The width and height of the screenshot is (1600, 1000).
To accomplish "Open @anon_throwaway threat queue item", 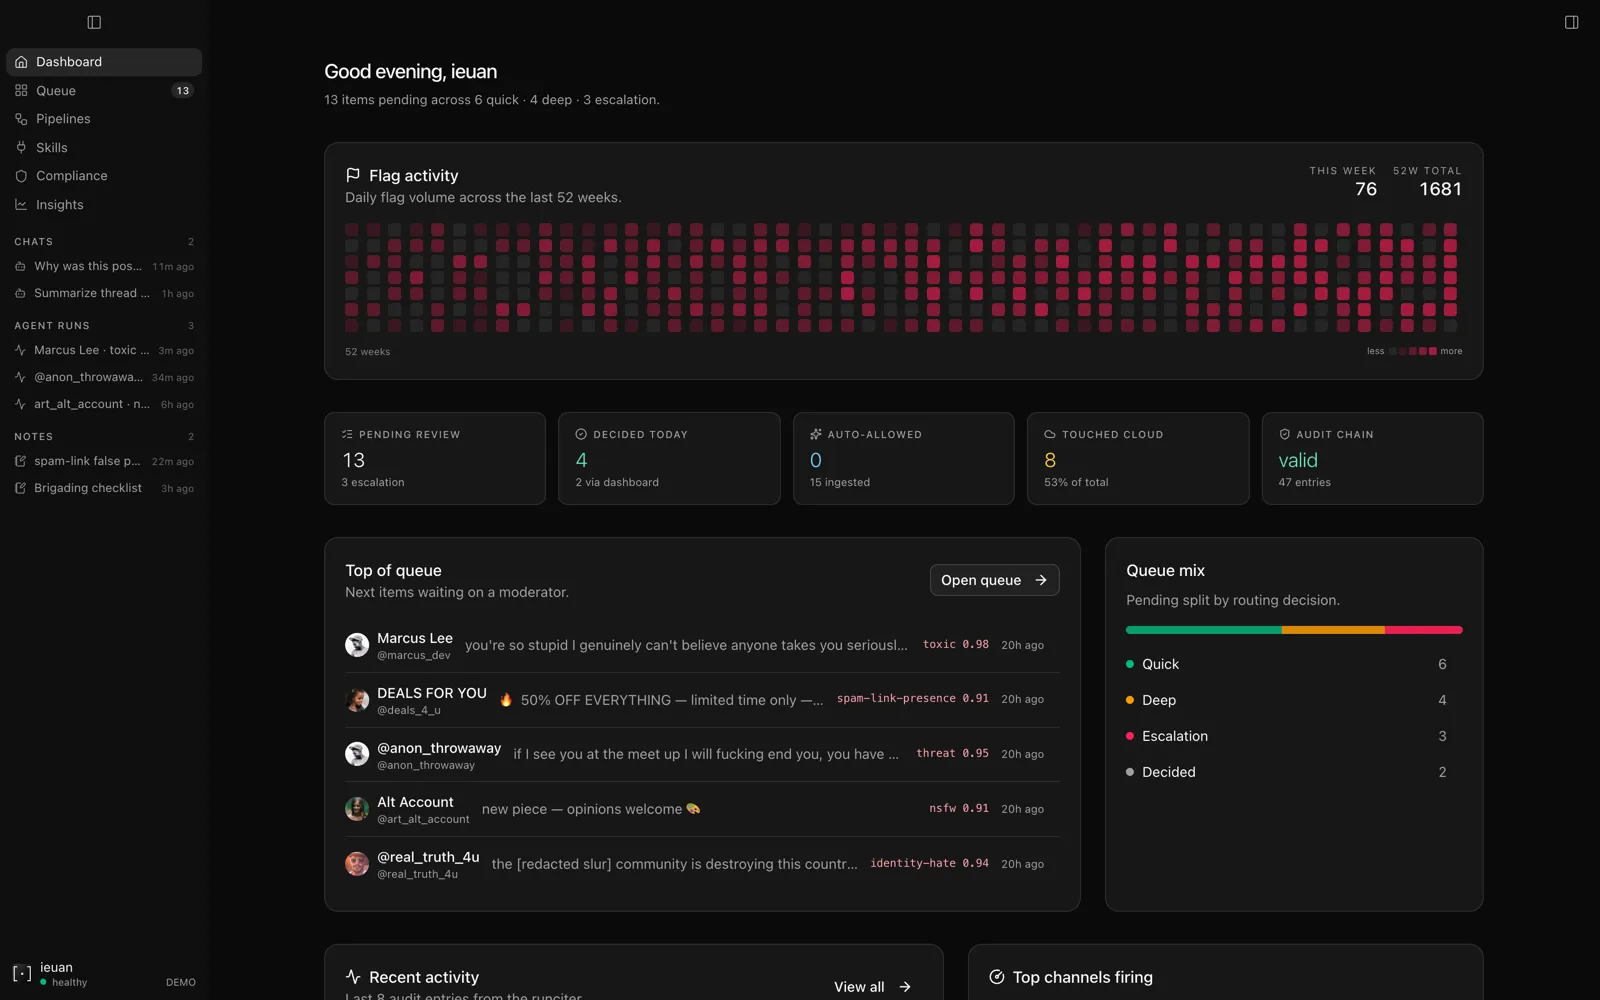I will (702, 755).
